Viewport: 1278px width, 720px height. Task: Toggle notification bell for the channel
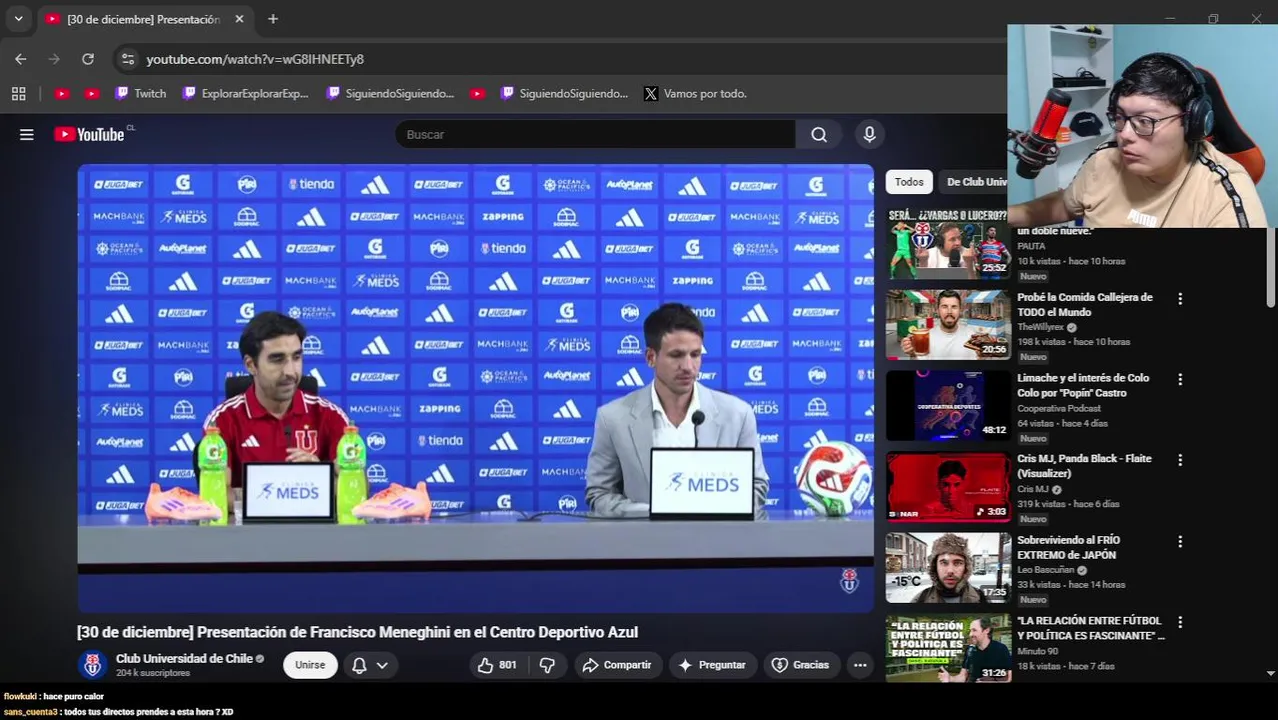point(359,665)
